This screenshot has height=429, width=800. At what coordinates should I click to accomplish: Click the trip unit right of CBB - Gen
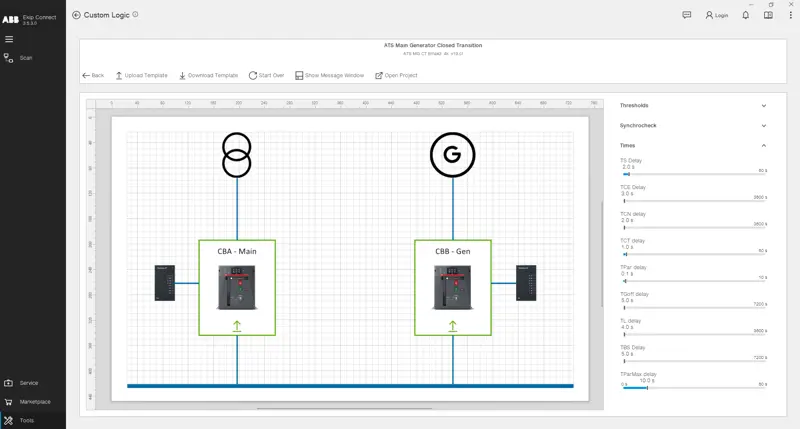pos(526,282)
